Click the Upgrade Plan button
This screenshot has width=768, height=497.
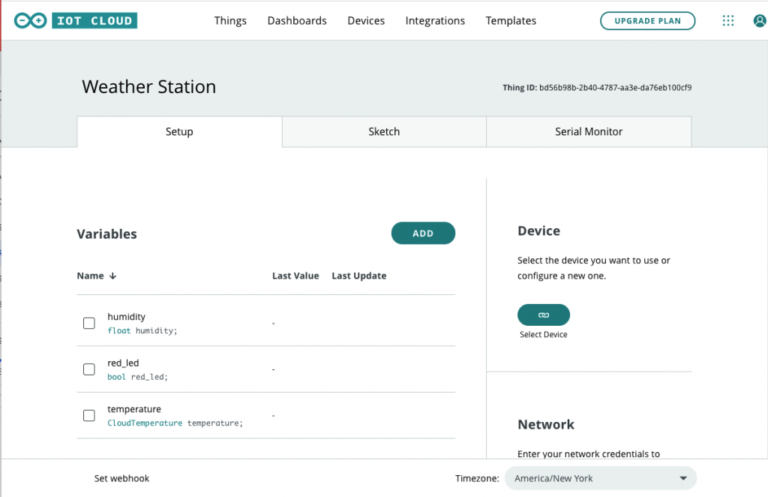(x=647, y=21)
